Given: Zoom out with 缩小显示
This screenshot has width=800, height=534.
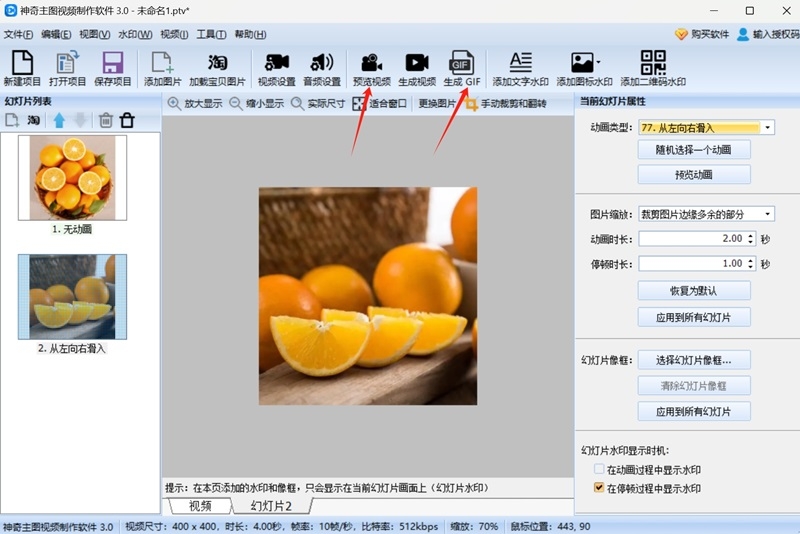Looking at the screenshot, I should pos(257,104).
